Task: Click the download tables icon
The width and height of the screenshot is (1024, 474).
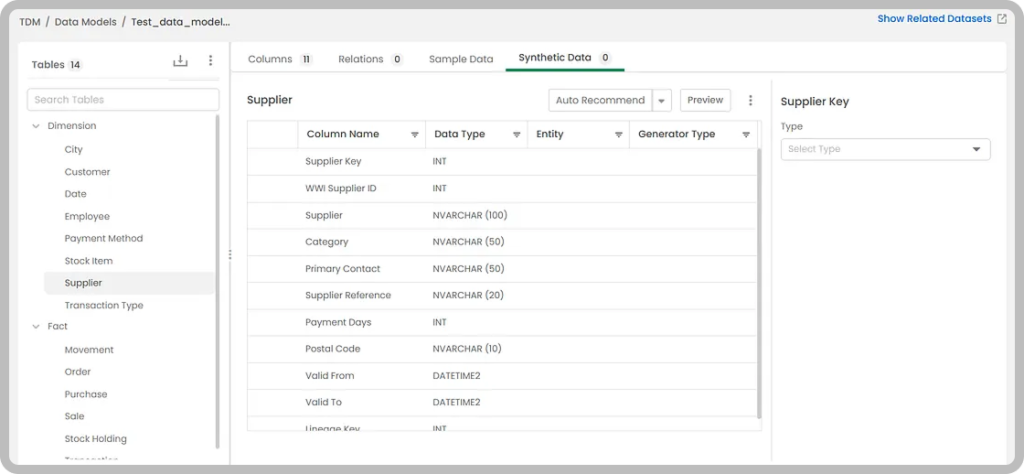Action: 180,61
